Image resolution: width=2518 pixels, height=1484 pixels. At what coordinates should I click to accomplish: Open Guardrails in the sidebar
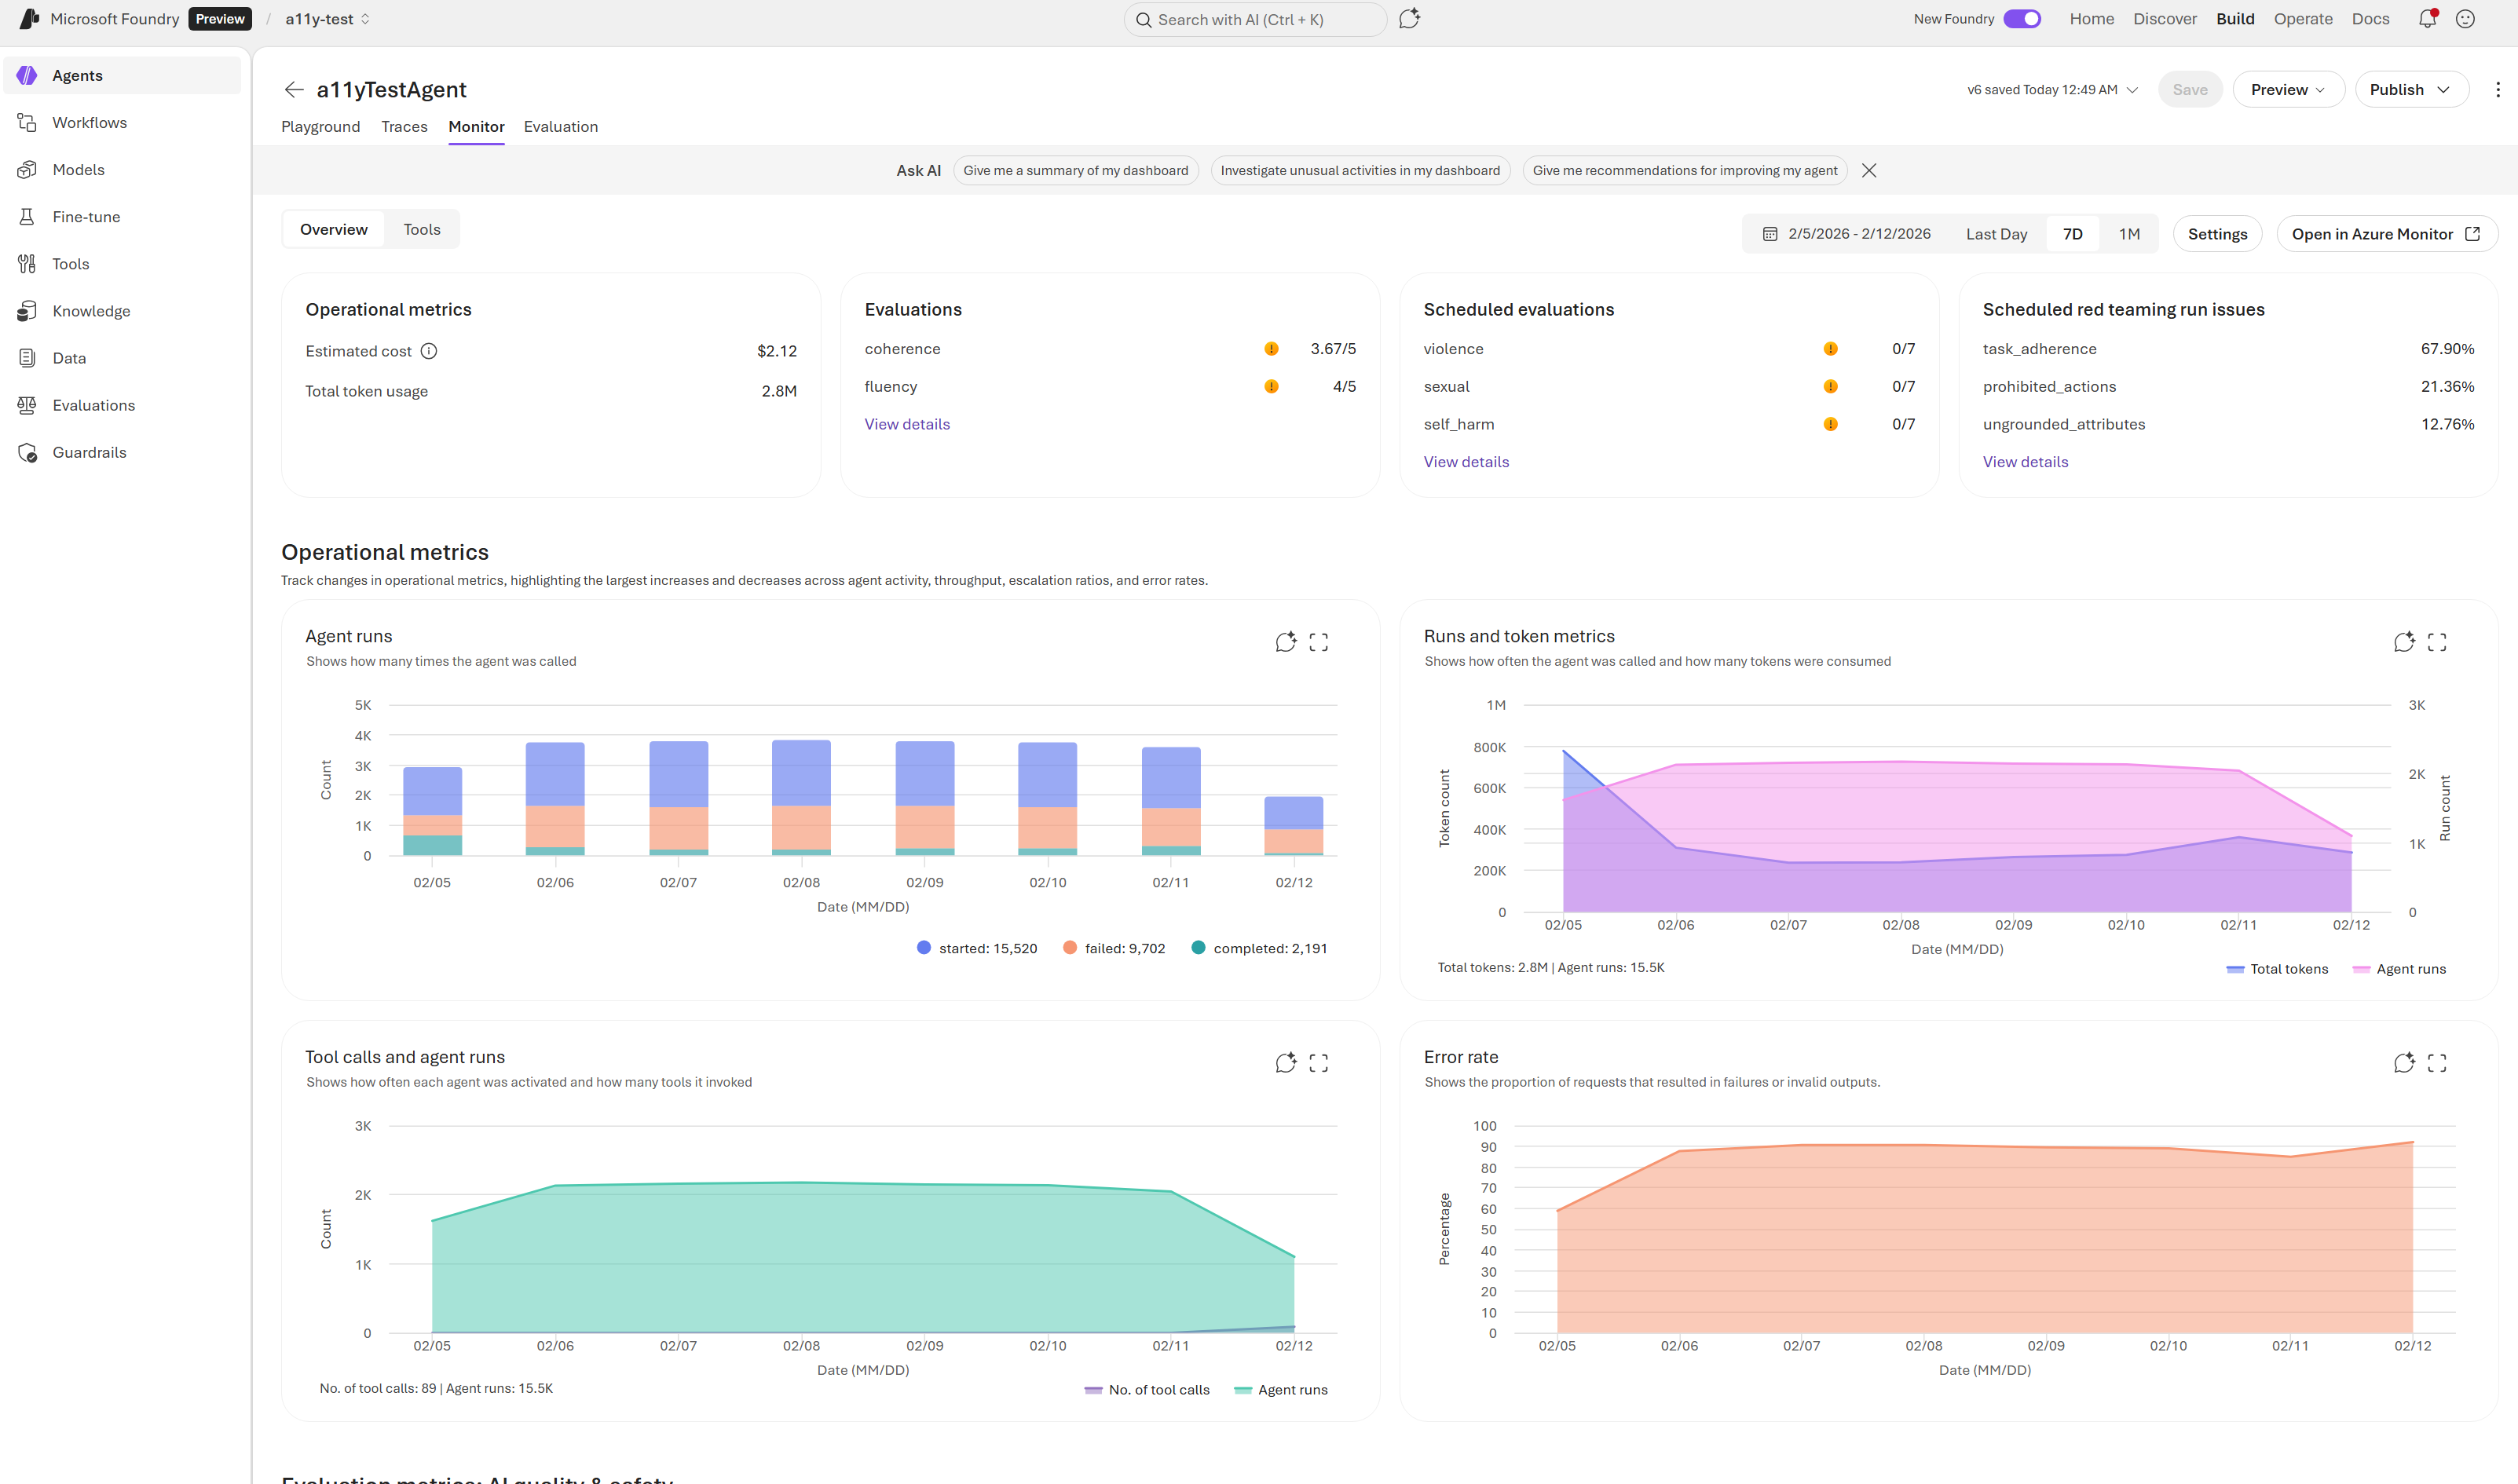point(89,452)
